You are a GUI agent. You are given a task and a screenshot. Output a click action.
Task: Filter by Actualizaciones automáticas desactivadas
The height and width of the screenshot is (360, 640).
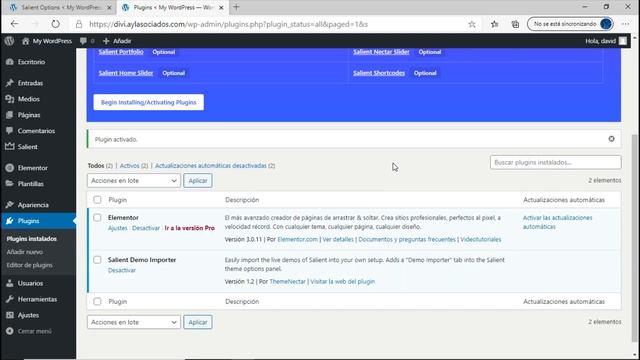pyautogui.click(x=211, y=166)
